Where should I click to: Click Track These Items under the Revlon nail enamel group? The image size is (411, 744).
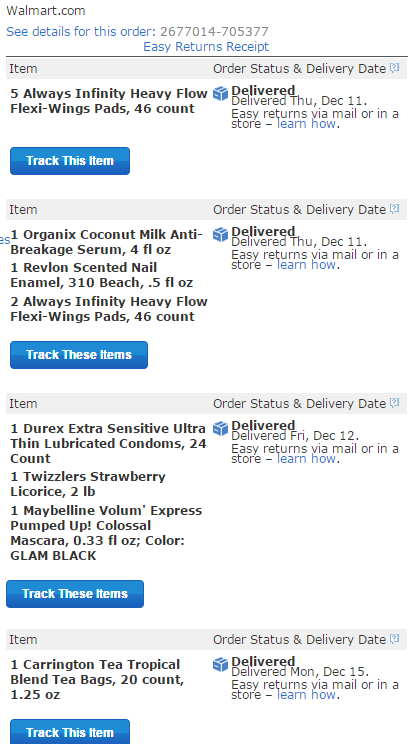point(79,355)
